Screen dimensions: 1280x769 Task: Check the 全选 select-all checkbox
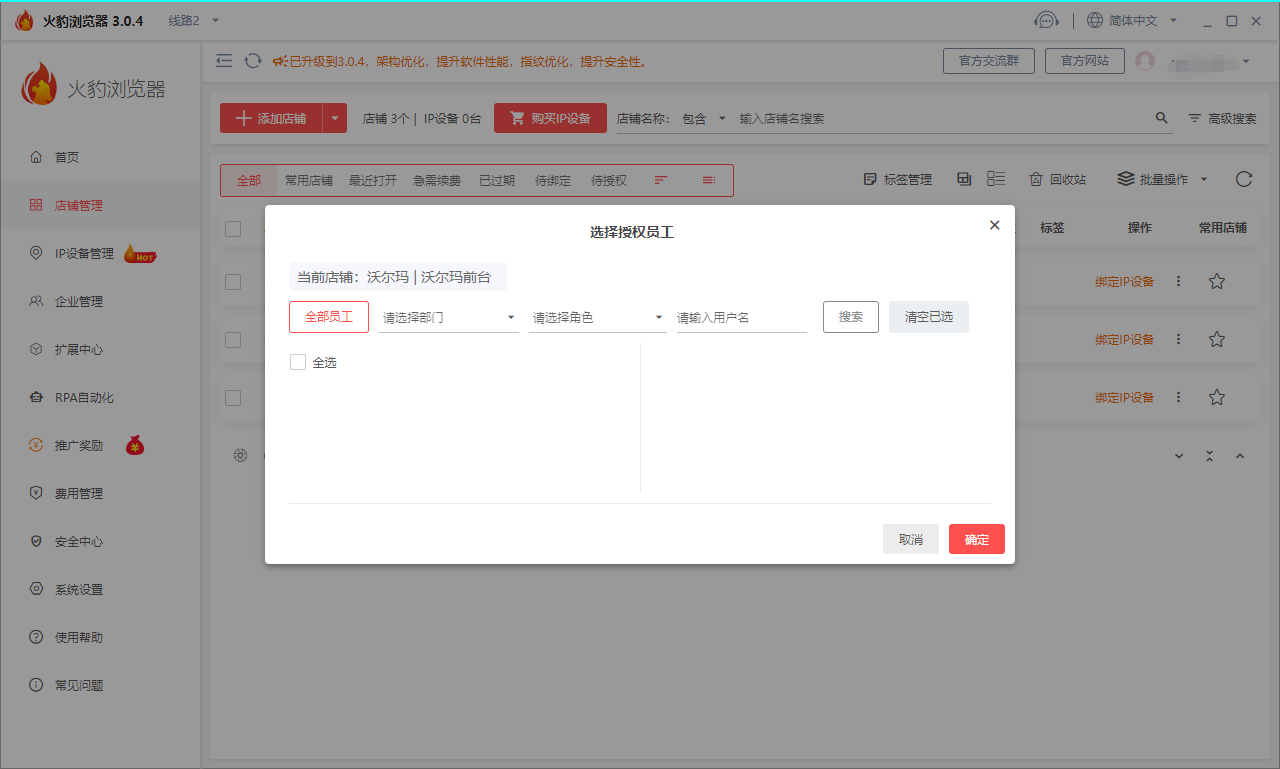(298, 362)
